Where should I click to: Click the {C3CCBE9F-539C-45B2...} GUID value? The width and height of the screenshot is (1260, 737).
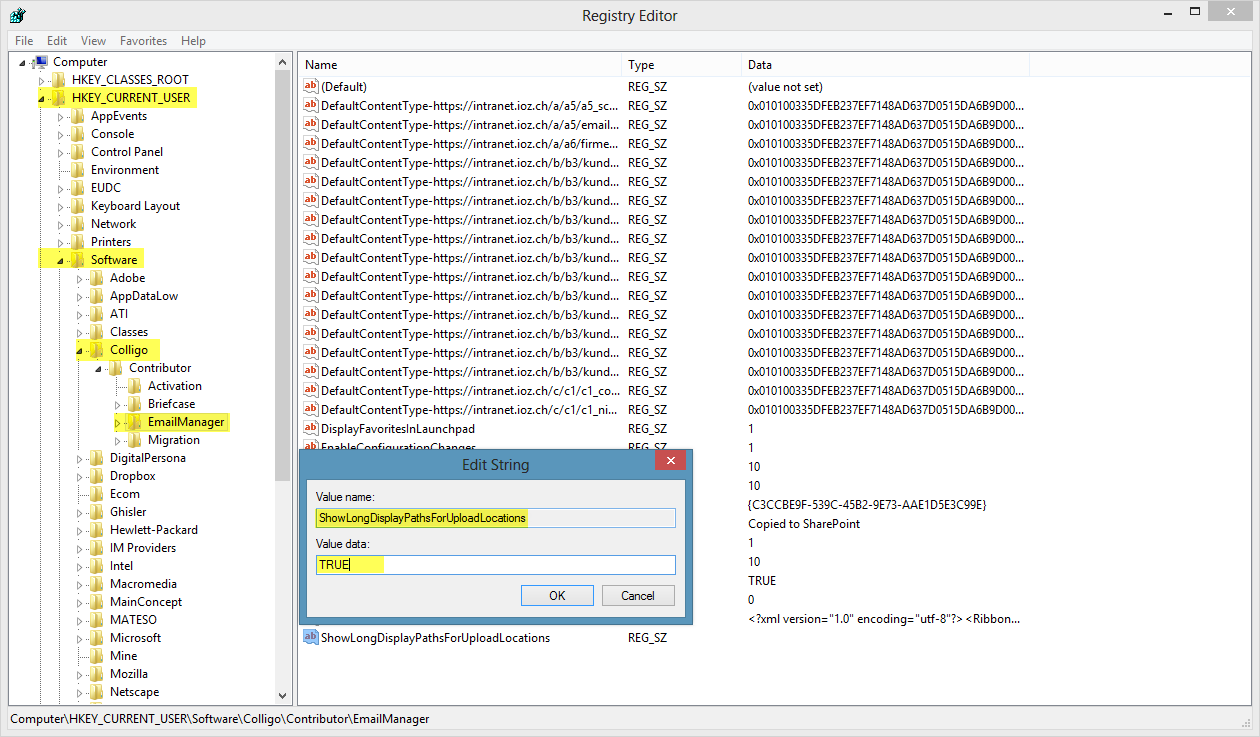click(x=867, y=505)
